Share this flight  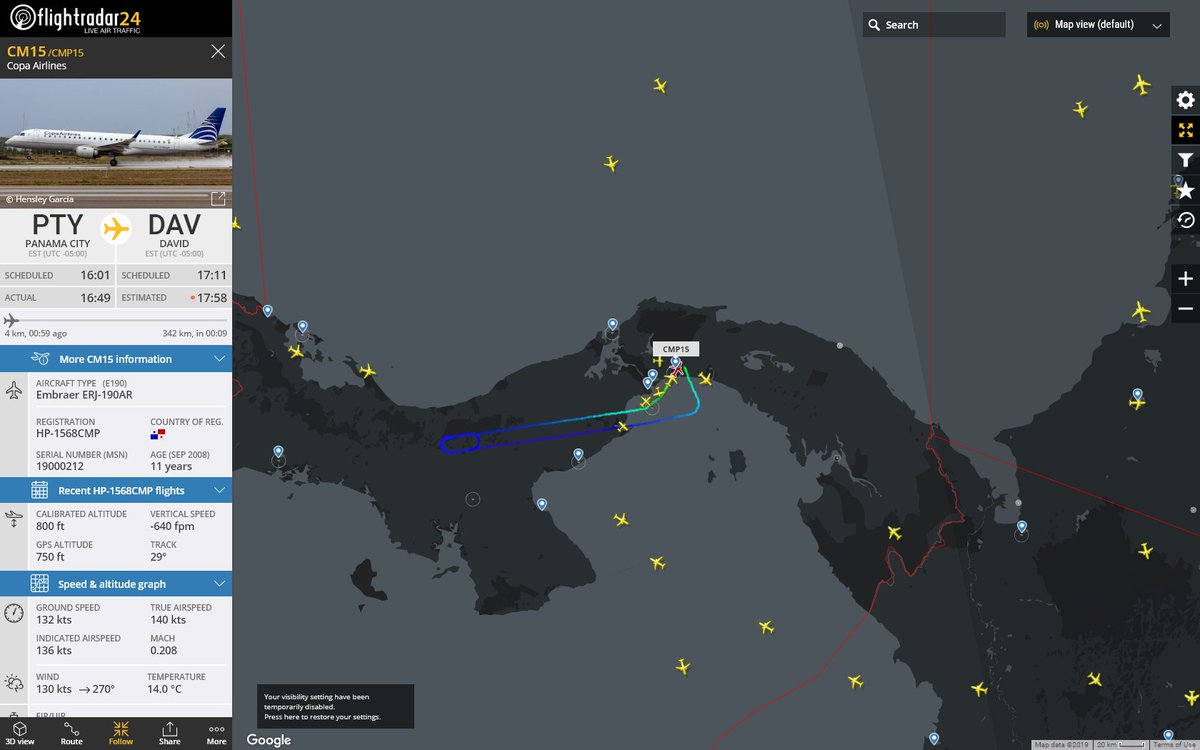click(x=170, y=733)
